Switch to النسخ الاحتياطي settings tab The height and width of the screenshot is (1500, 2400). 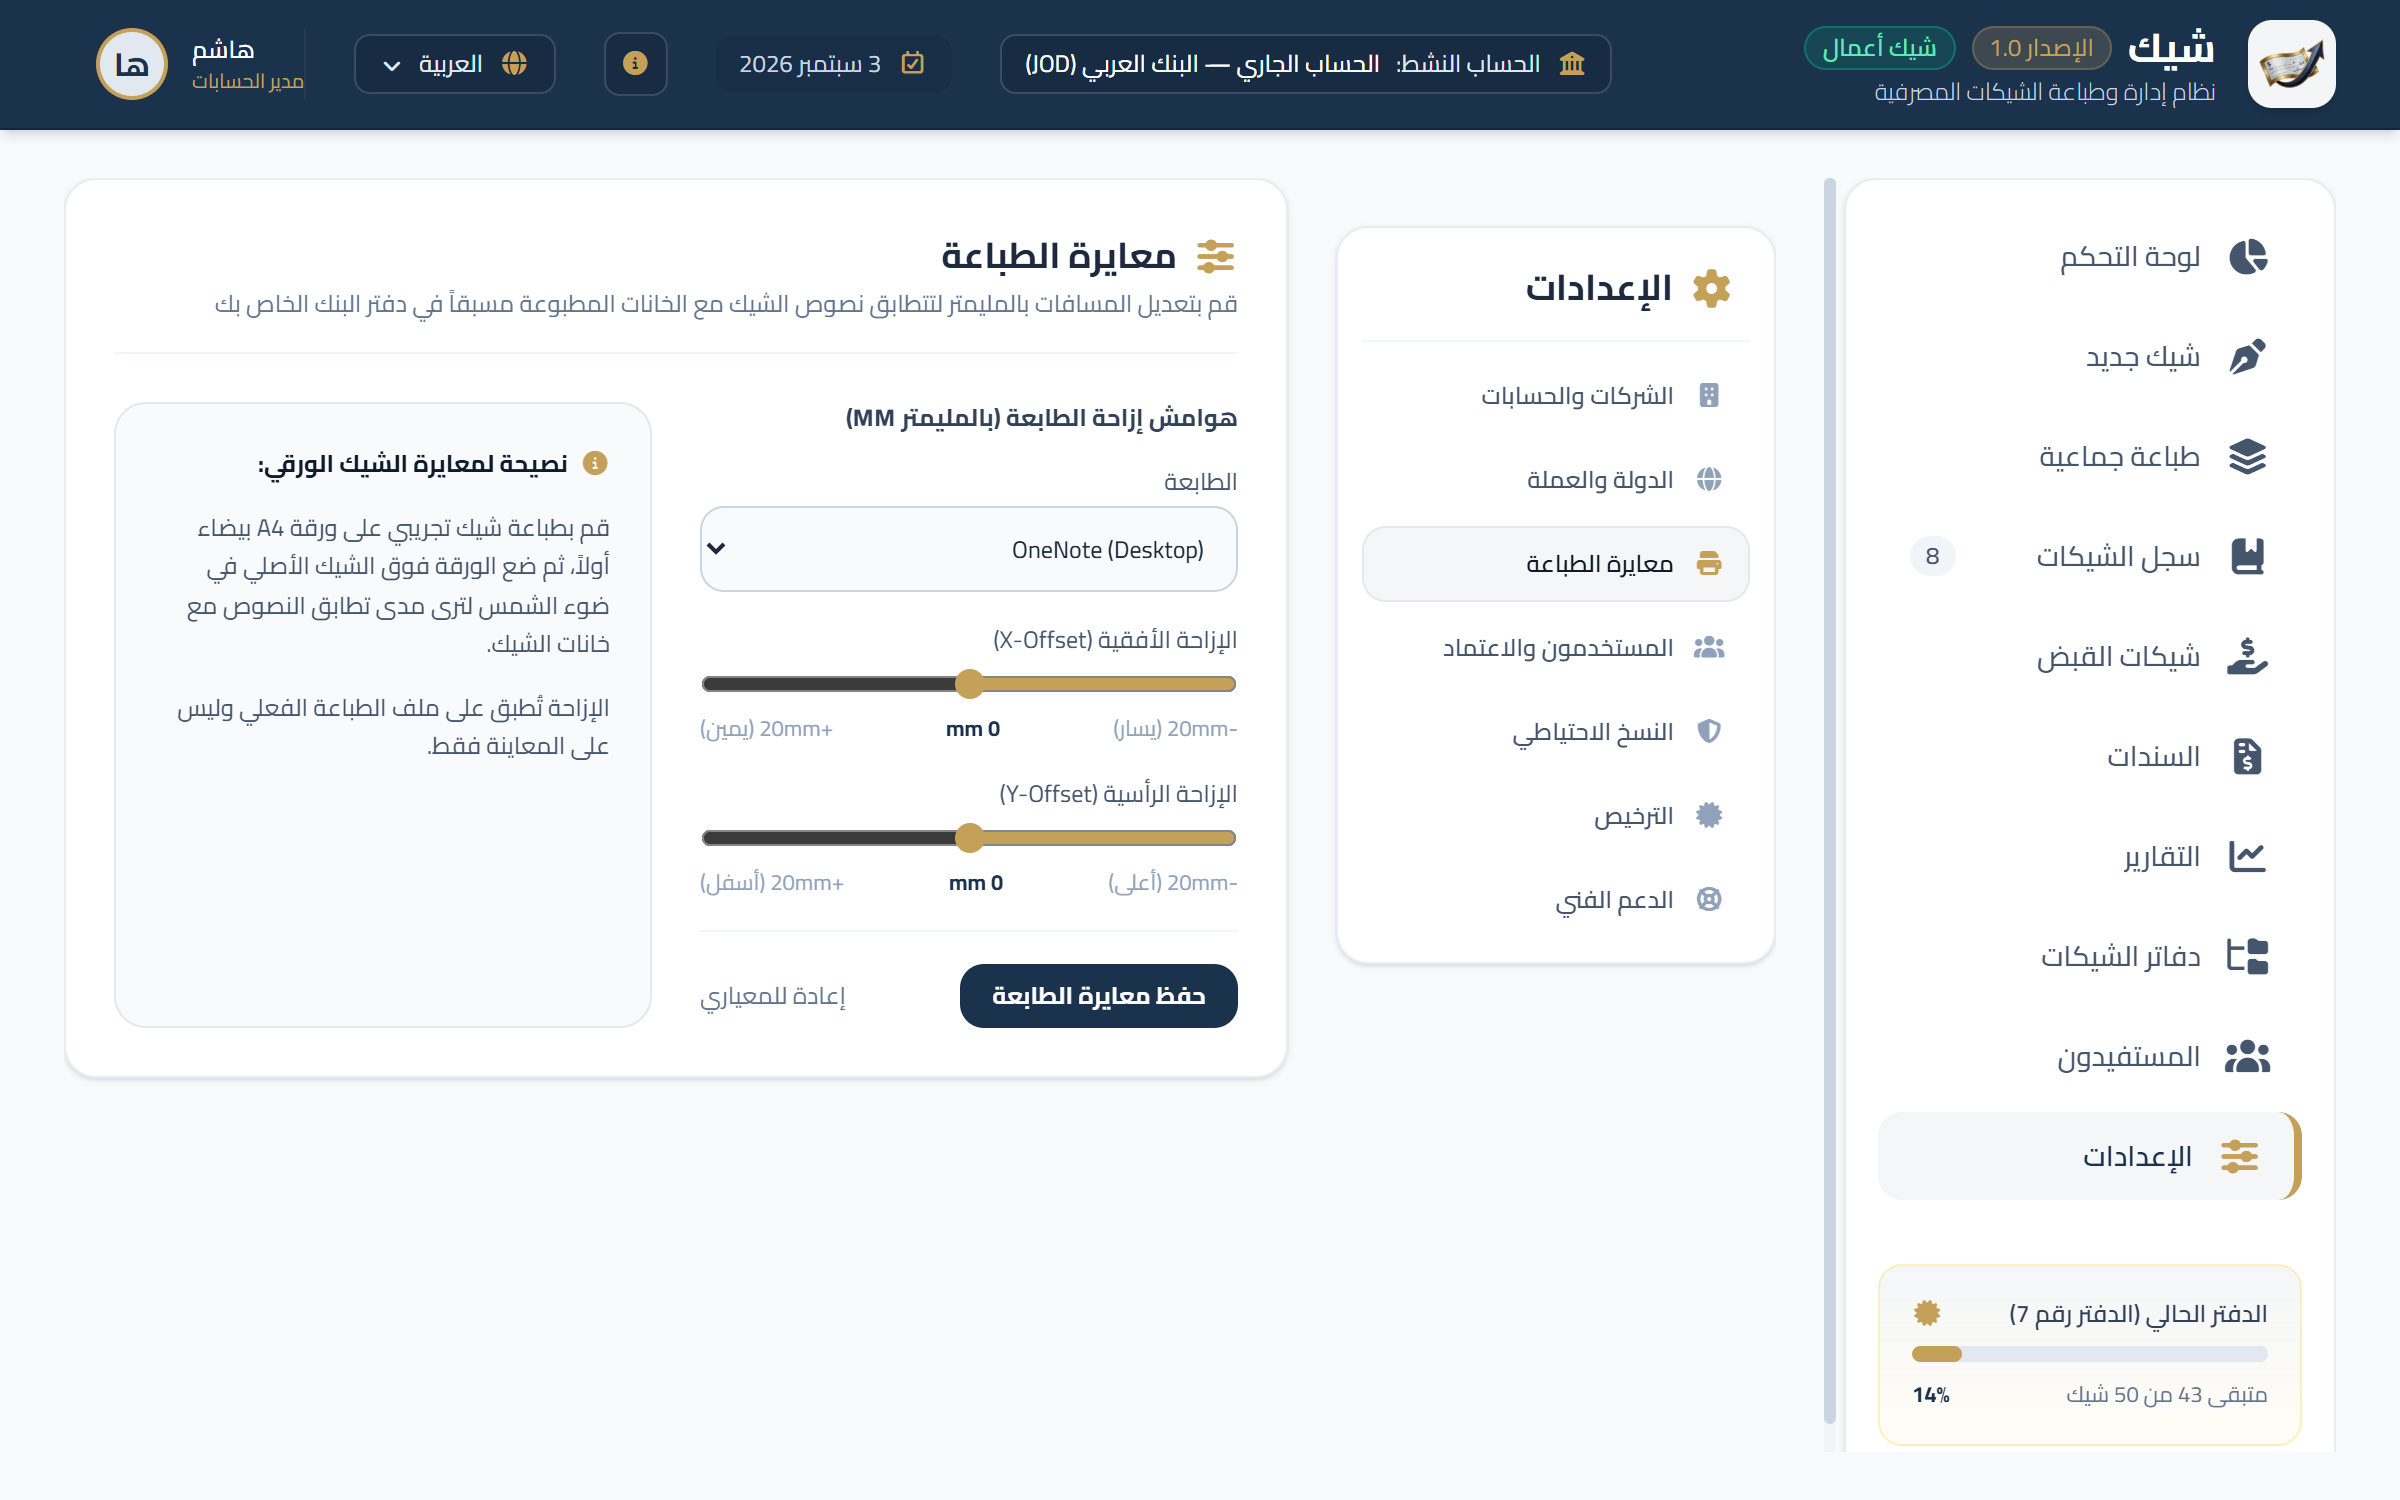(x=1555, y=732)
